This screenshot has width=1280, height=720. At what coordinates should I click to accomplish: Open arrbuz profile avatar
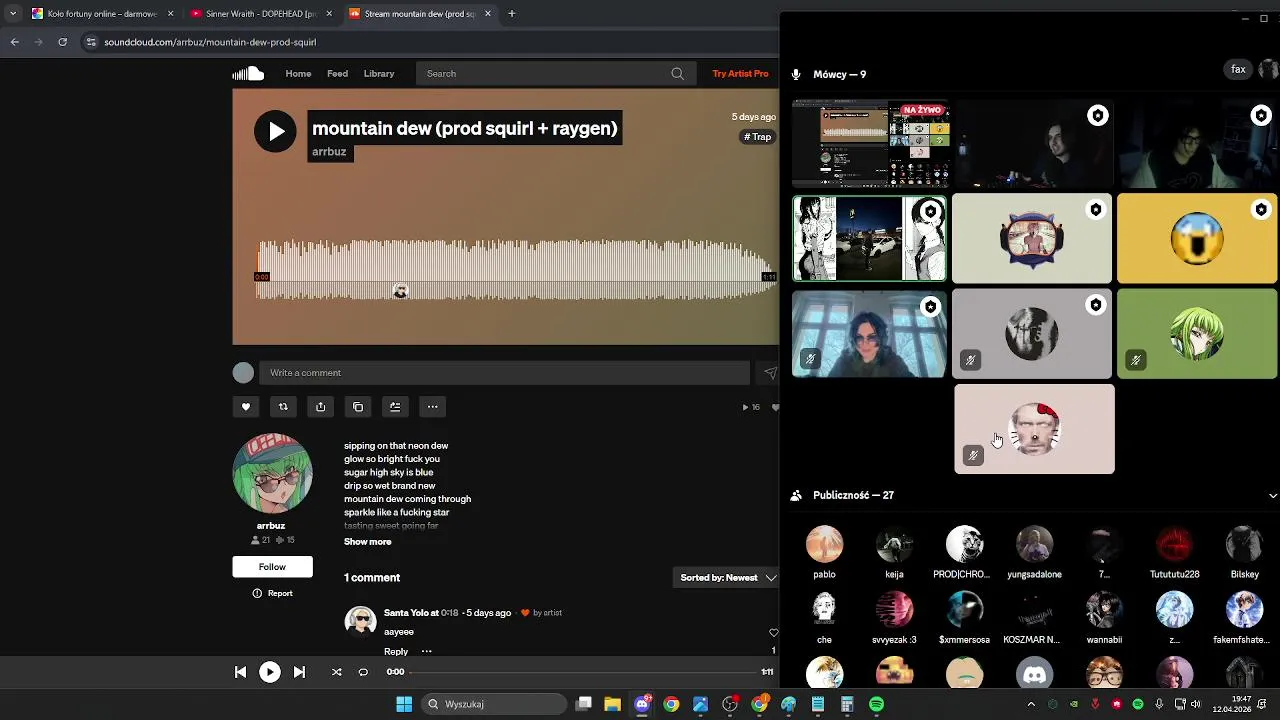(272, 474)
